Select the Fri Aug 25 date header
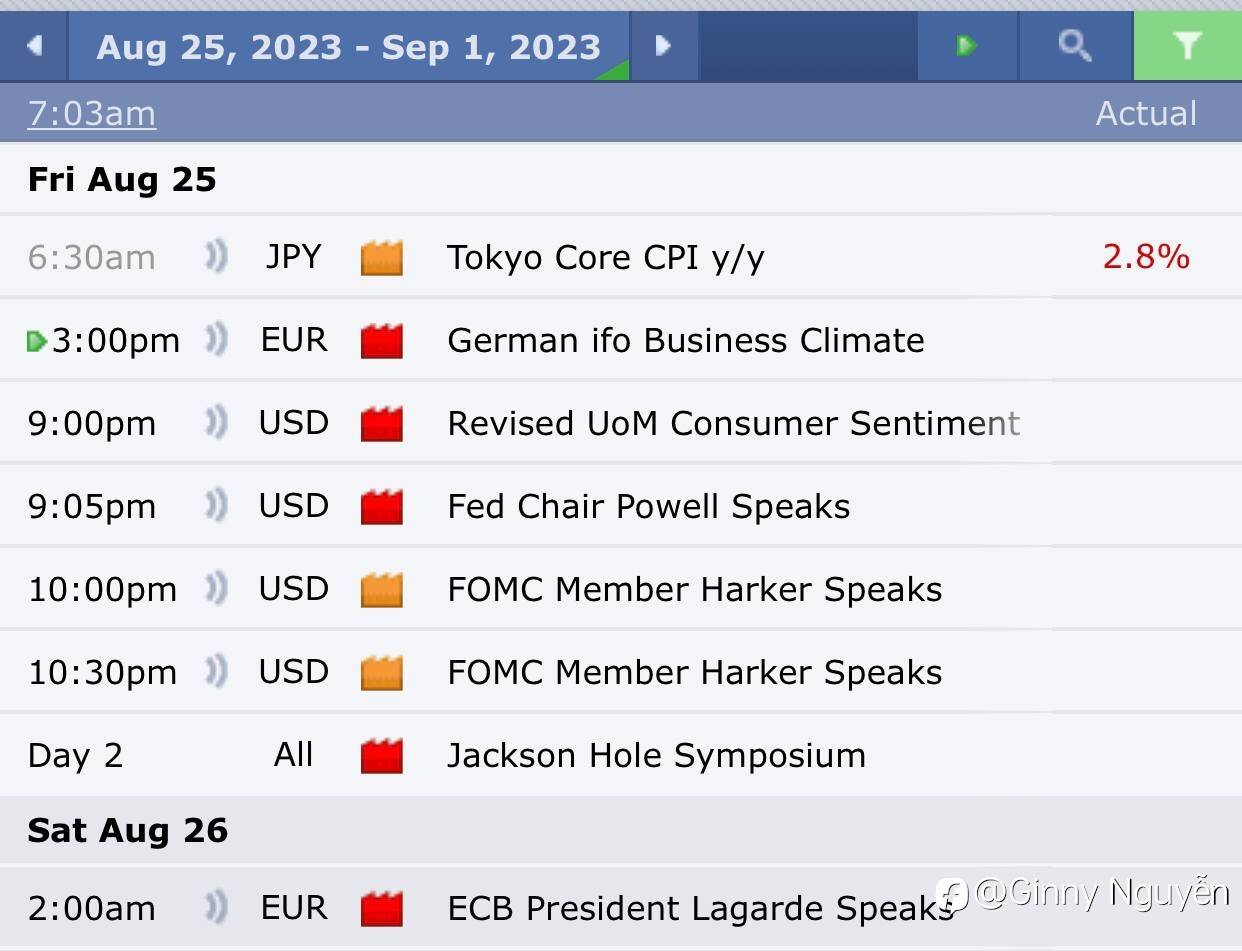 122,180
